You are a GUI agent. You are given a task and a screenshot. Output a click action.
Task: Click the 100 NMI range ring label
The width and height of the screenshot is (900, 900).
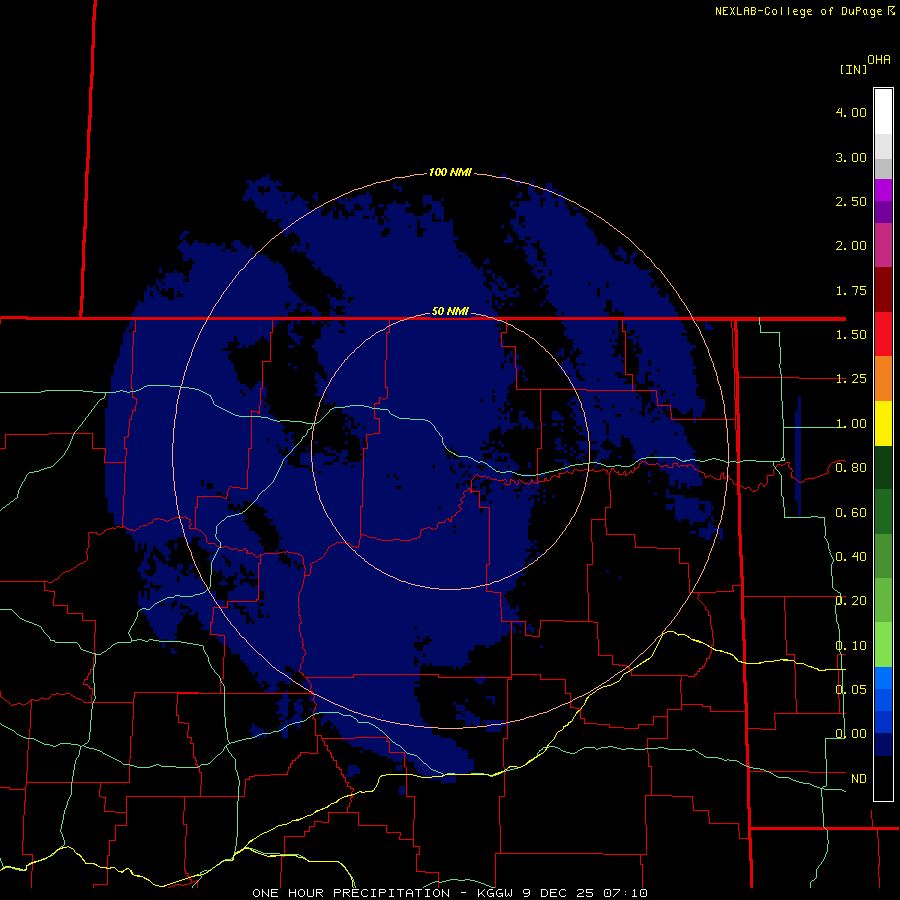pos(450,172)
